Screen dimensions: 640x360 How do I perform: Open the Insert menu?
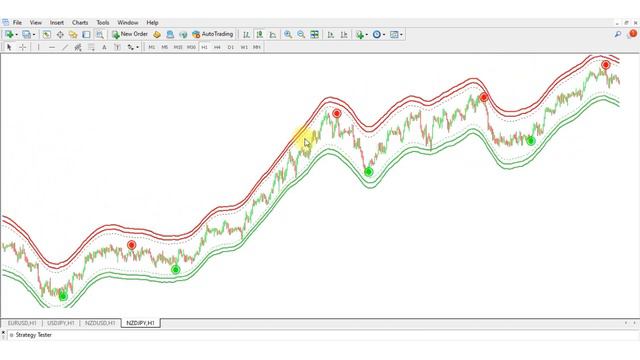pos(57,22)
